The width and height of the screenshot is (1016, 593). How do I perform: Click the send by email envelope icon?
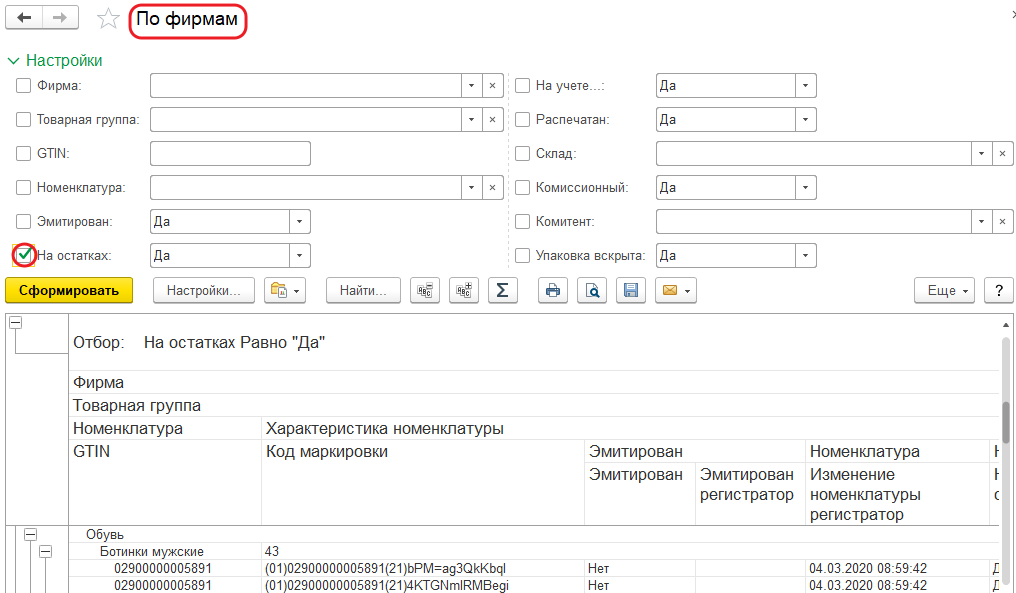pos(675,291)
